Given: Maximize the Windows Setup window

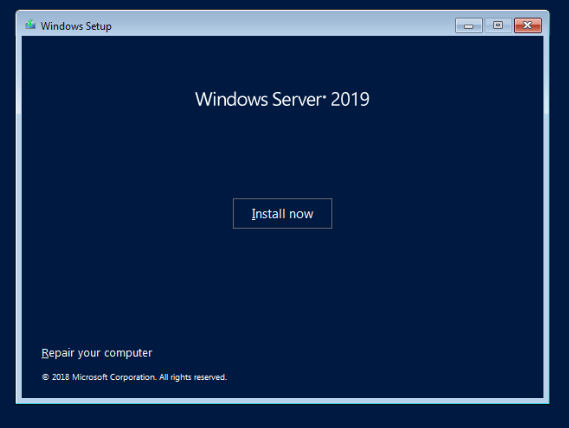Looking at the screenshot, I should click(x=498, y=25).
